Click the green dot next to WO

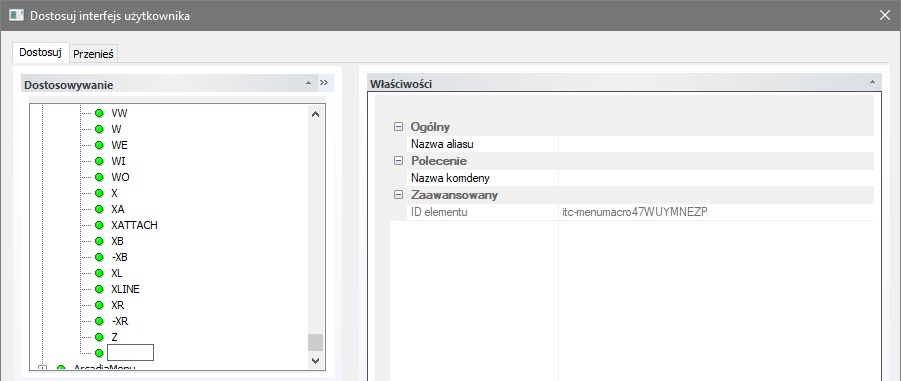99,177
